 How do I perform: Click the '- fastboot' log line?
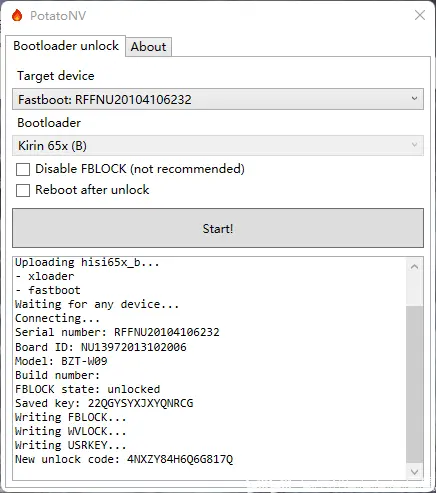coord(48,290)
